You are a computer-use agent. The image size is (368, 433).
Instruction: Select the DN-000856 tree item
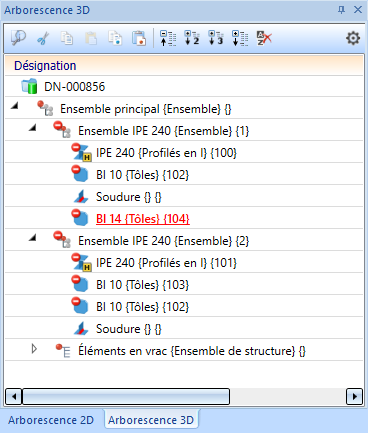point(74,87)
